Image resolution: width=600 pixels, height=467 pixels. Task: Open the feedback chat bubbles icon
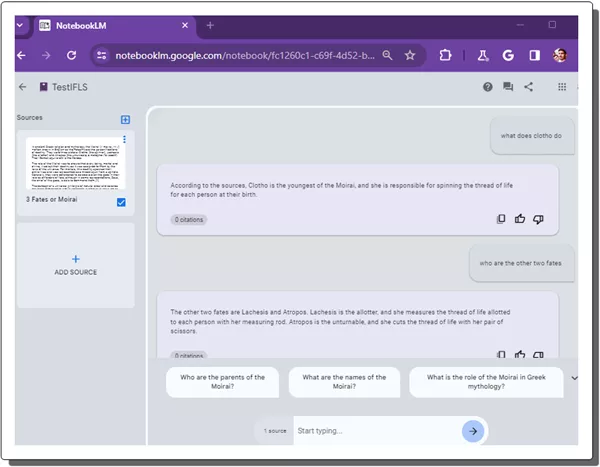[508, 87]
